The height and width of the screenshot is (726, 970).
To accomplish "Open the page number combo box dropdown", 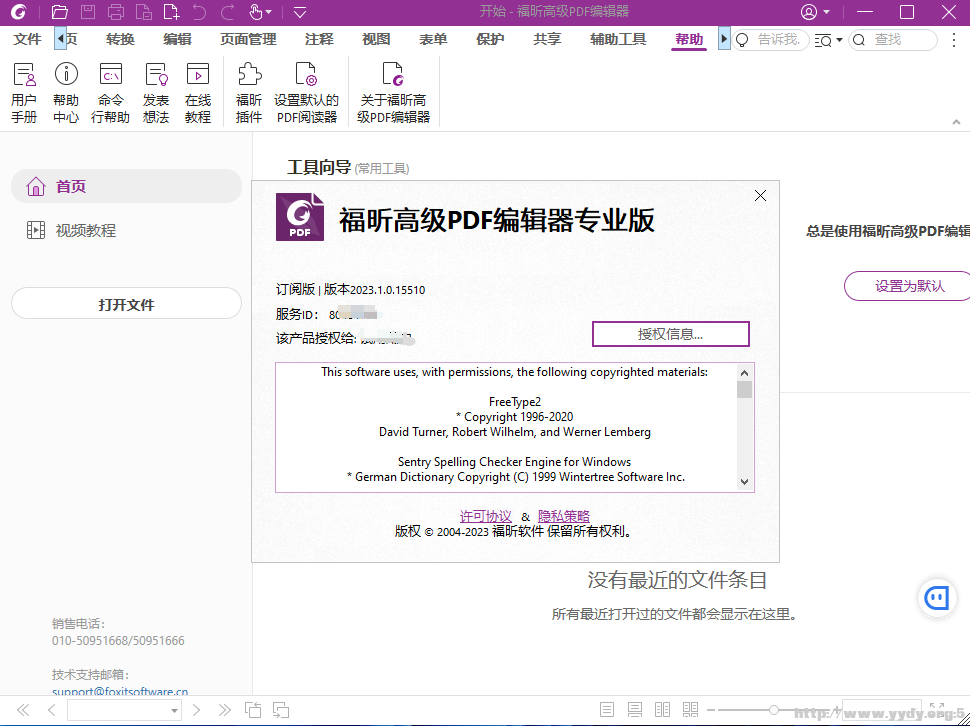I will tap(174, 711).
